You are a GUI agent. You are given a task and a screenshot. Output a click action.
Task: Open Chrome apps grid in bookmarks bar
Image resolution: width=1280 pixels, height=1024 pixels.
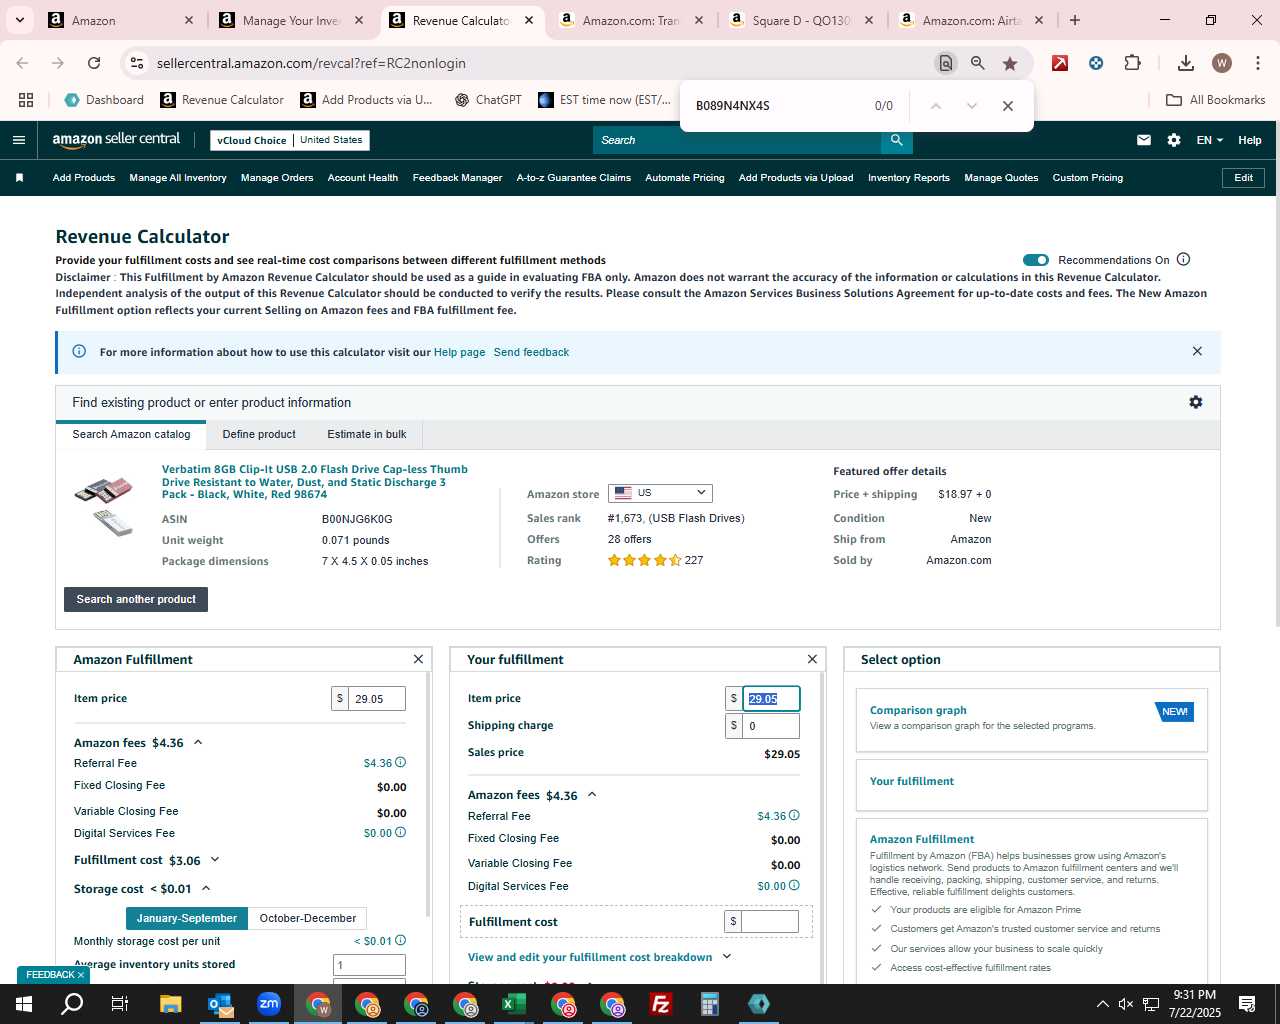coord(26,100)
